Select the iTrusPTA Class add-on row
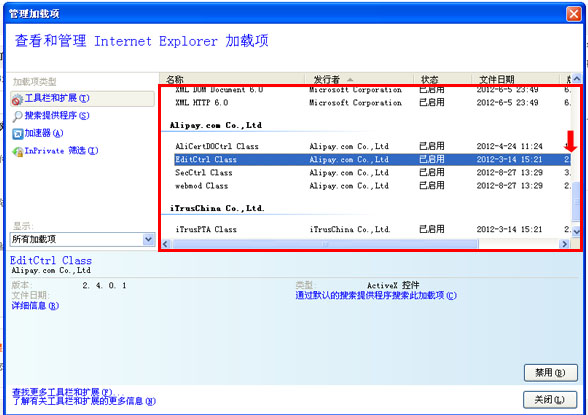The width and height of the screenshot is (588, 415). point(372,229)
